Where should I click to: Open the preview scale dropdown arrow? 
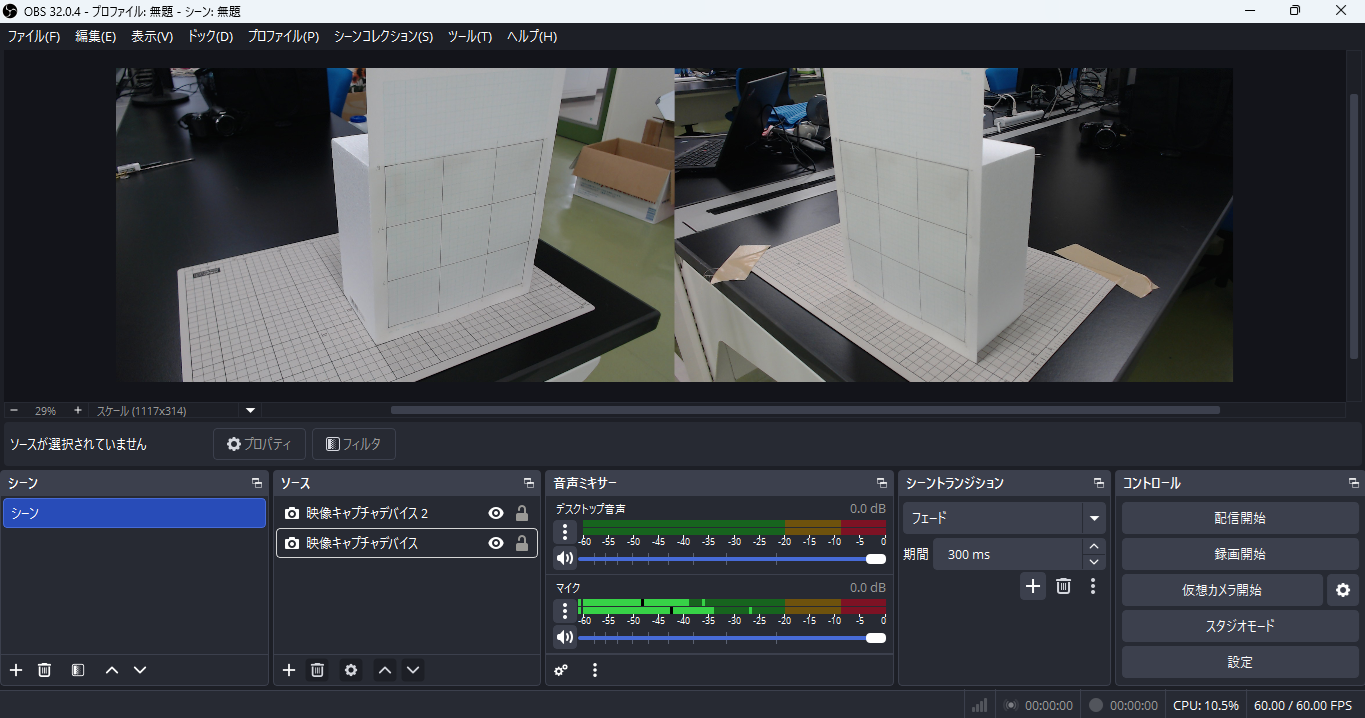251,410
